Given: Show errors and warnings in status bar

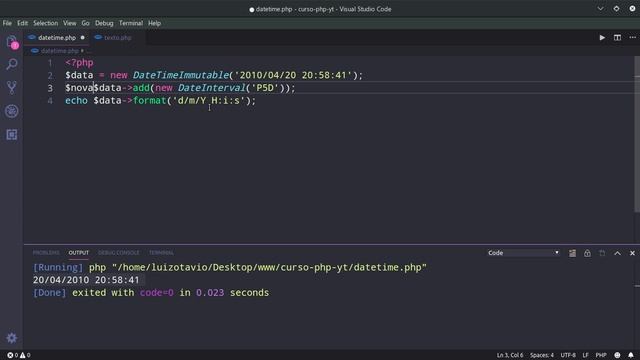Looking at the screenshot, I should [19, 355].
